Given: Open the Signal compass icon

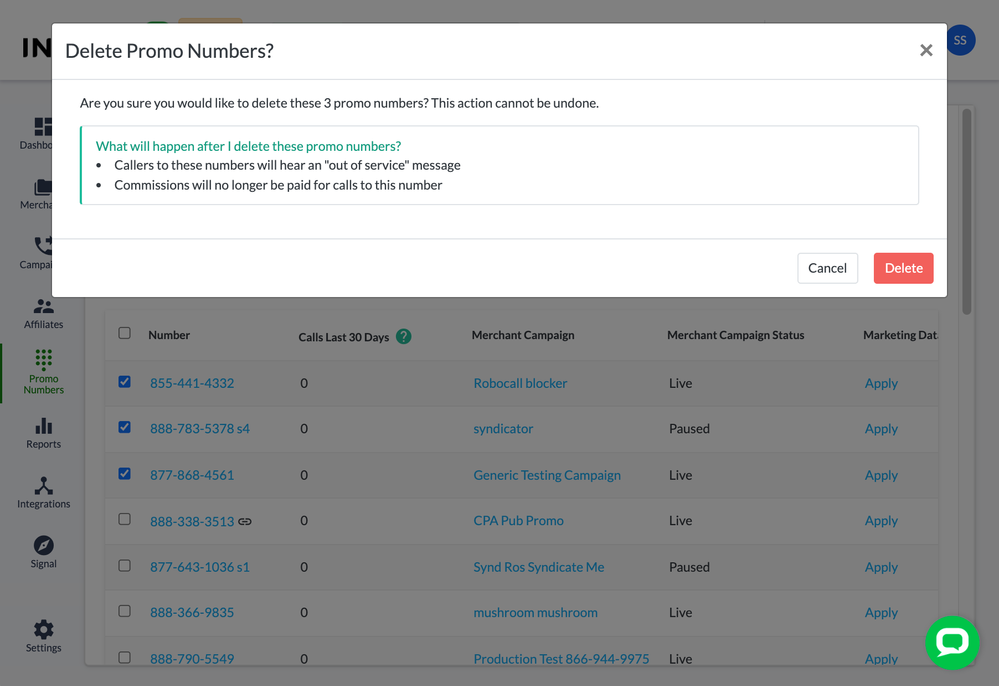Looking at the screenshot, I should coord(43,546).
